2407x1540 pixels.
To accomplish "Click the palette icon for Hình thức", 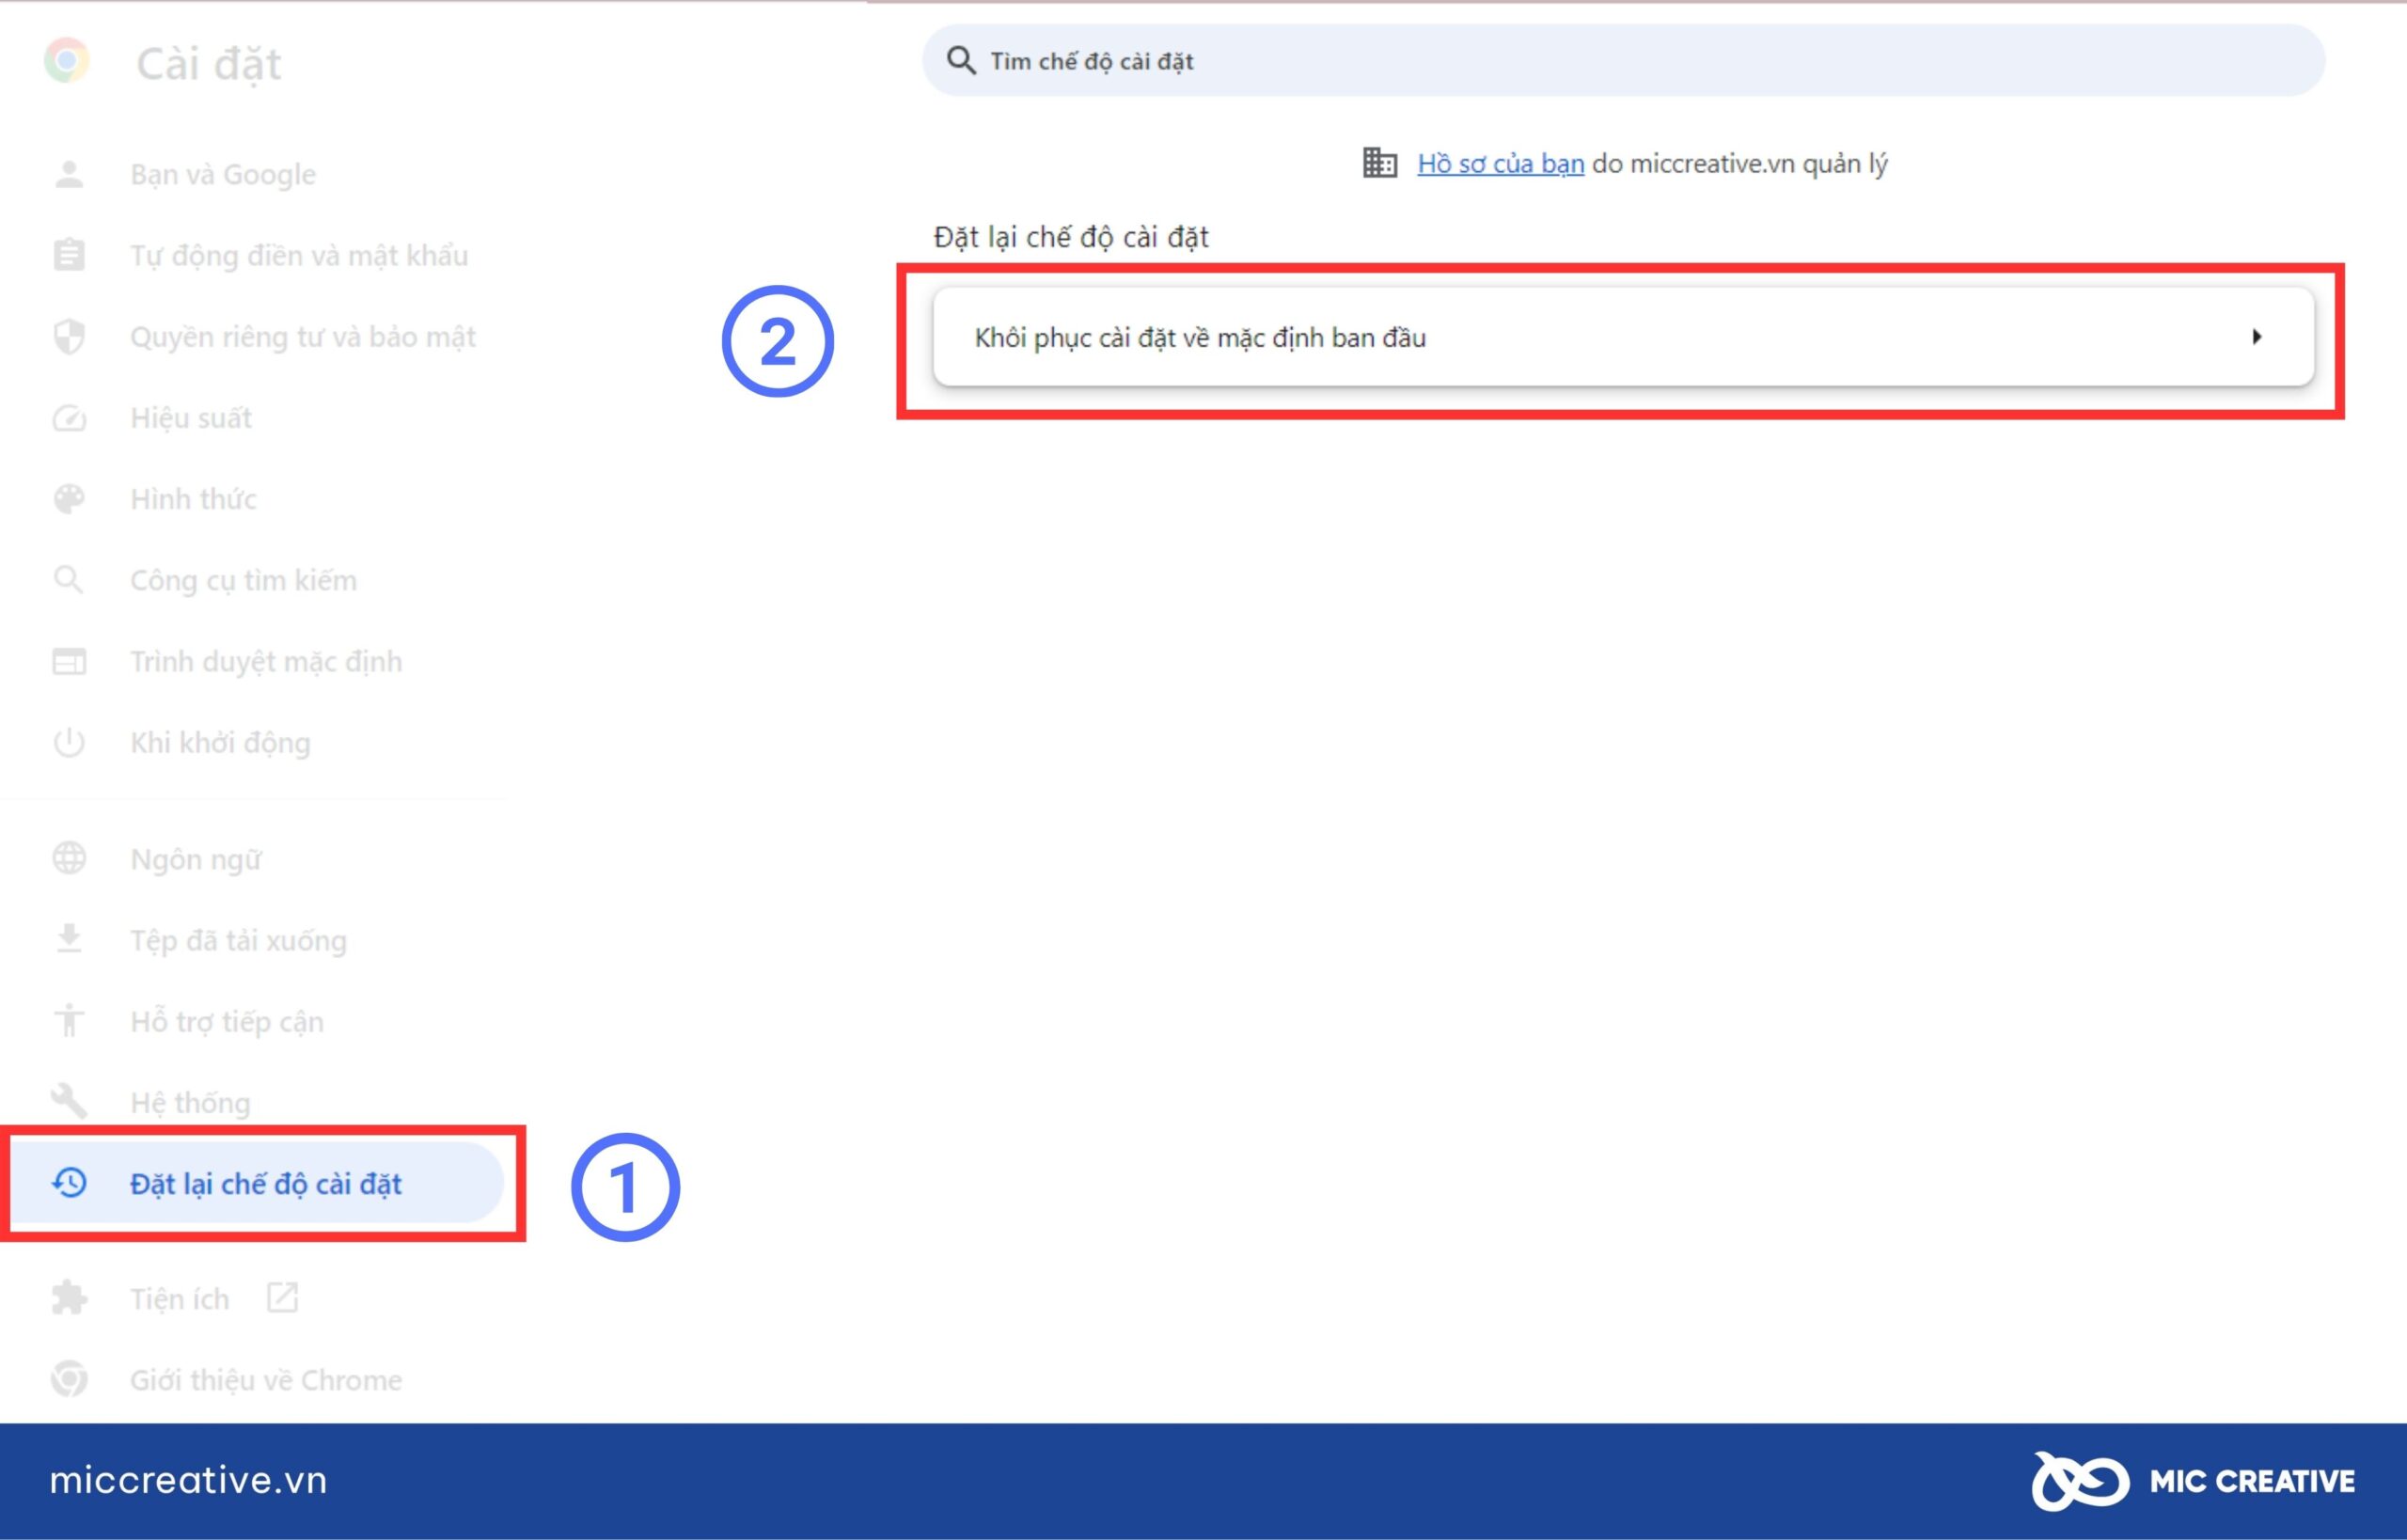I will 69,499.
